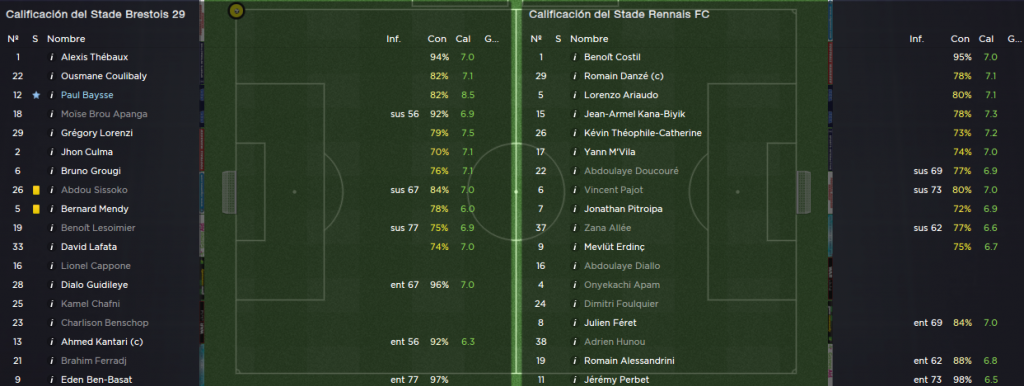
Task: Sort Rennes players by Cal column header
Action: coord(986,39)
